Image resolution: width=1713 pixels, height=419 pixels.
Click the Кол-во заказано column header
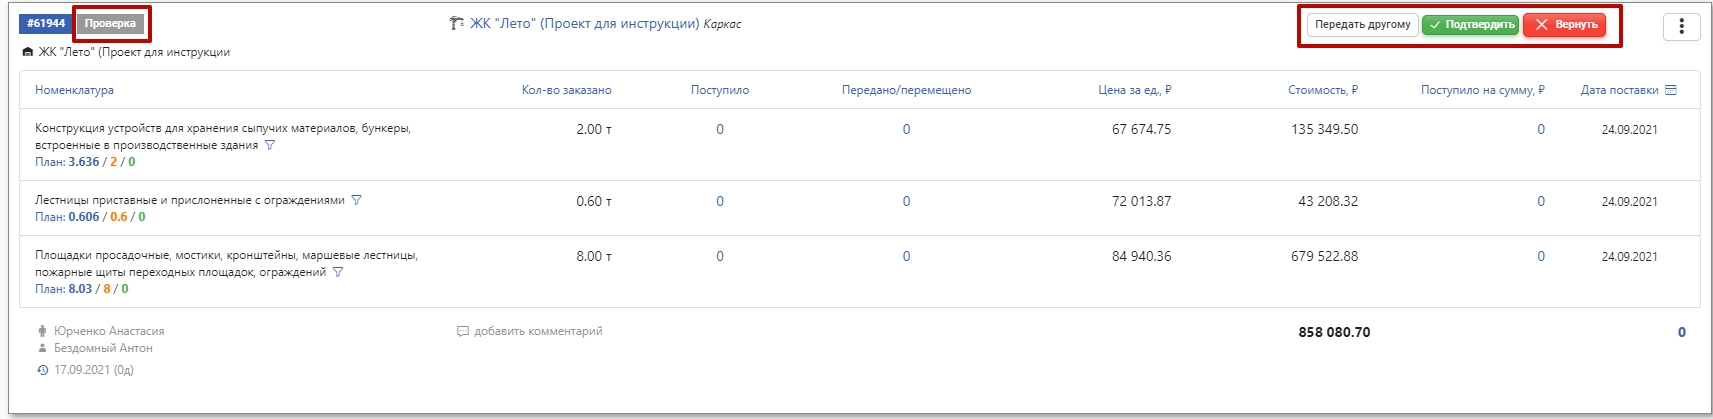[566, 90]
